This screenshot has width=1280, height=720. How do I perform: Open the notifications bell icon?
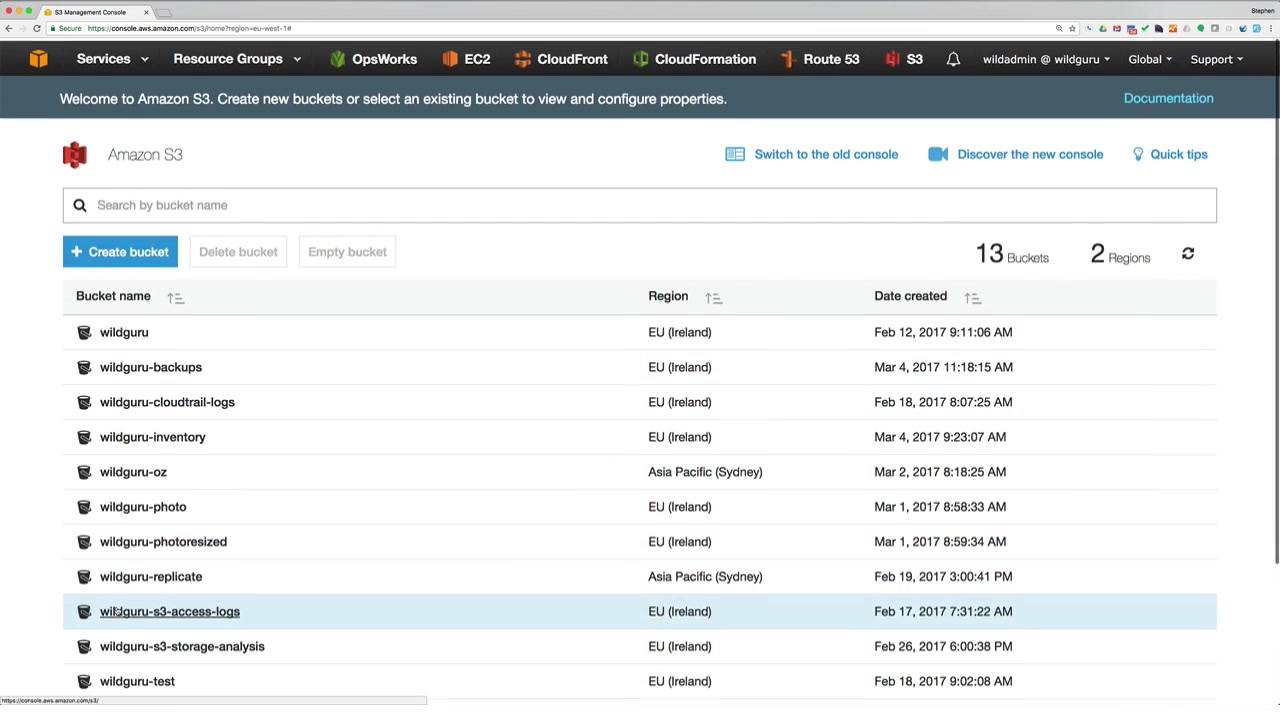[953, 59]
